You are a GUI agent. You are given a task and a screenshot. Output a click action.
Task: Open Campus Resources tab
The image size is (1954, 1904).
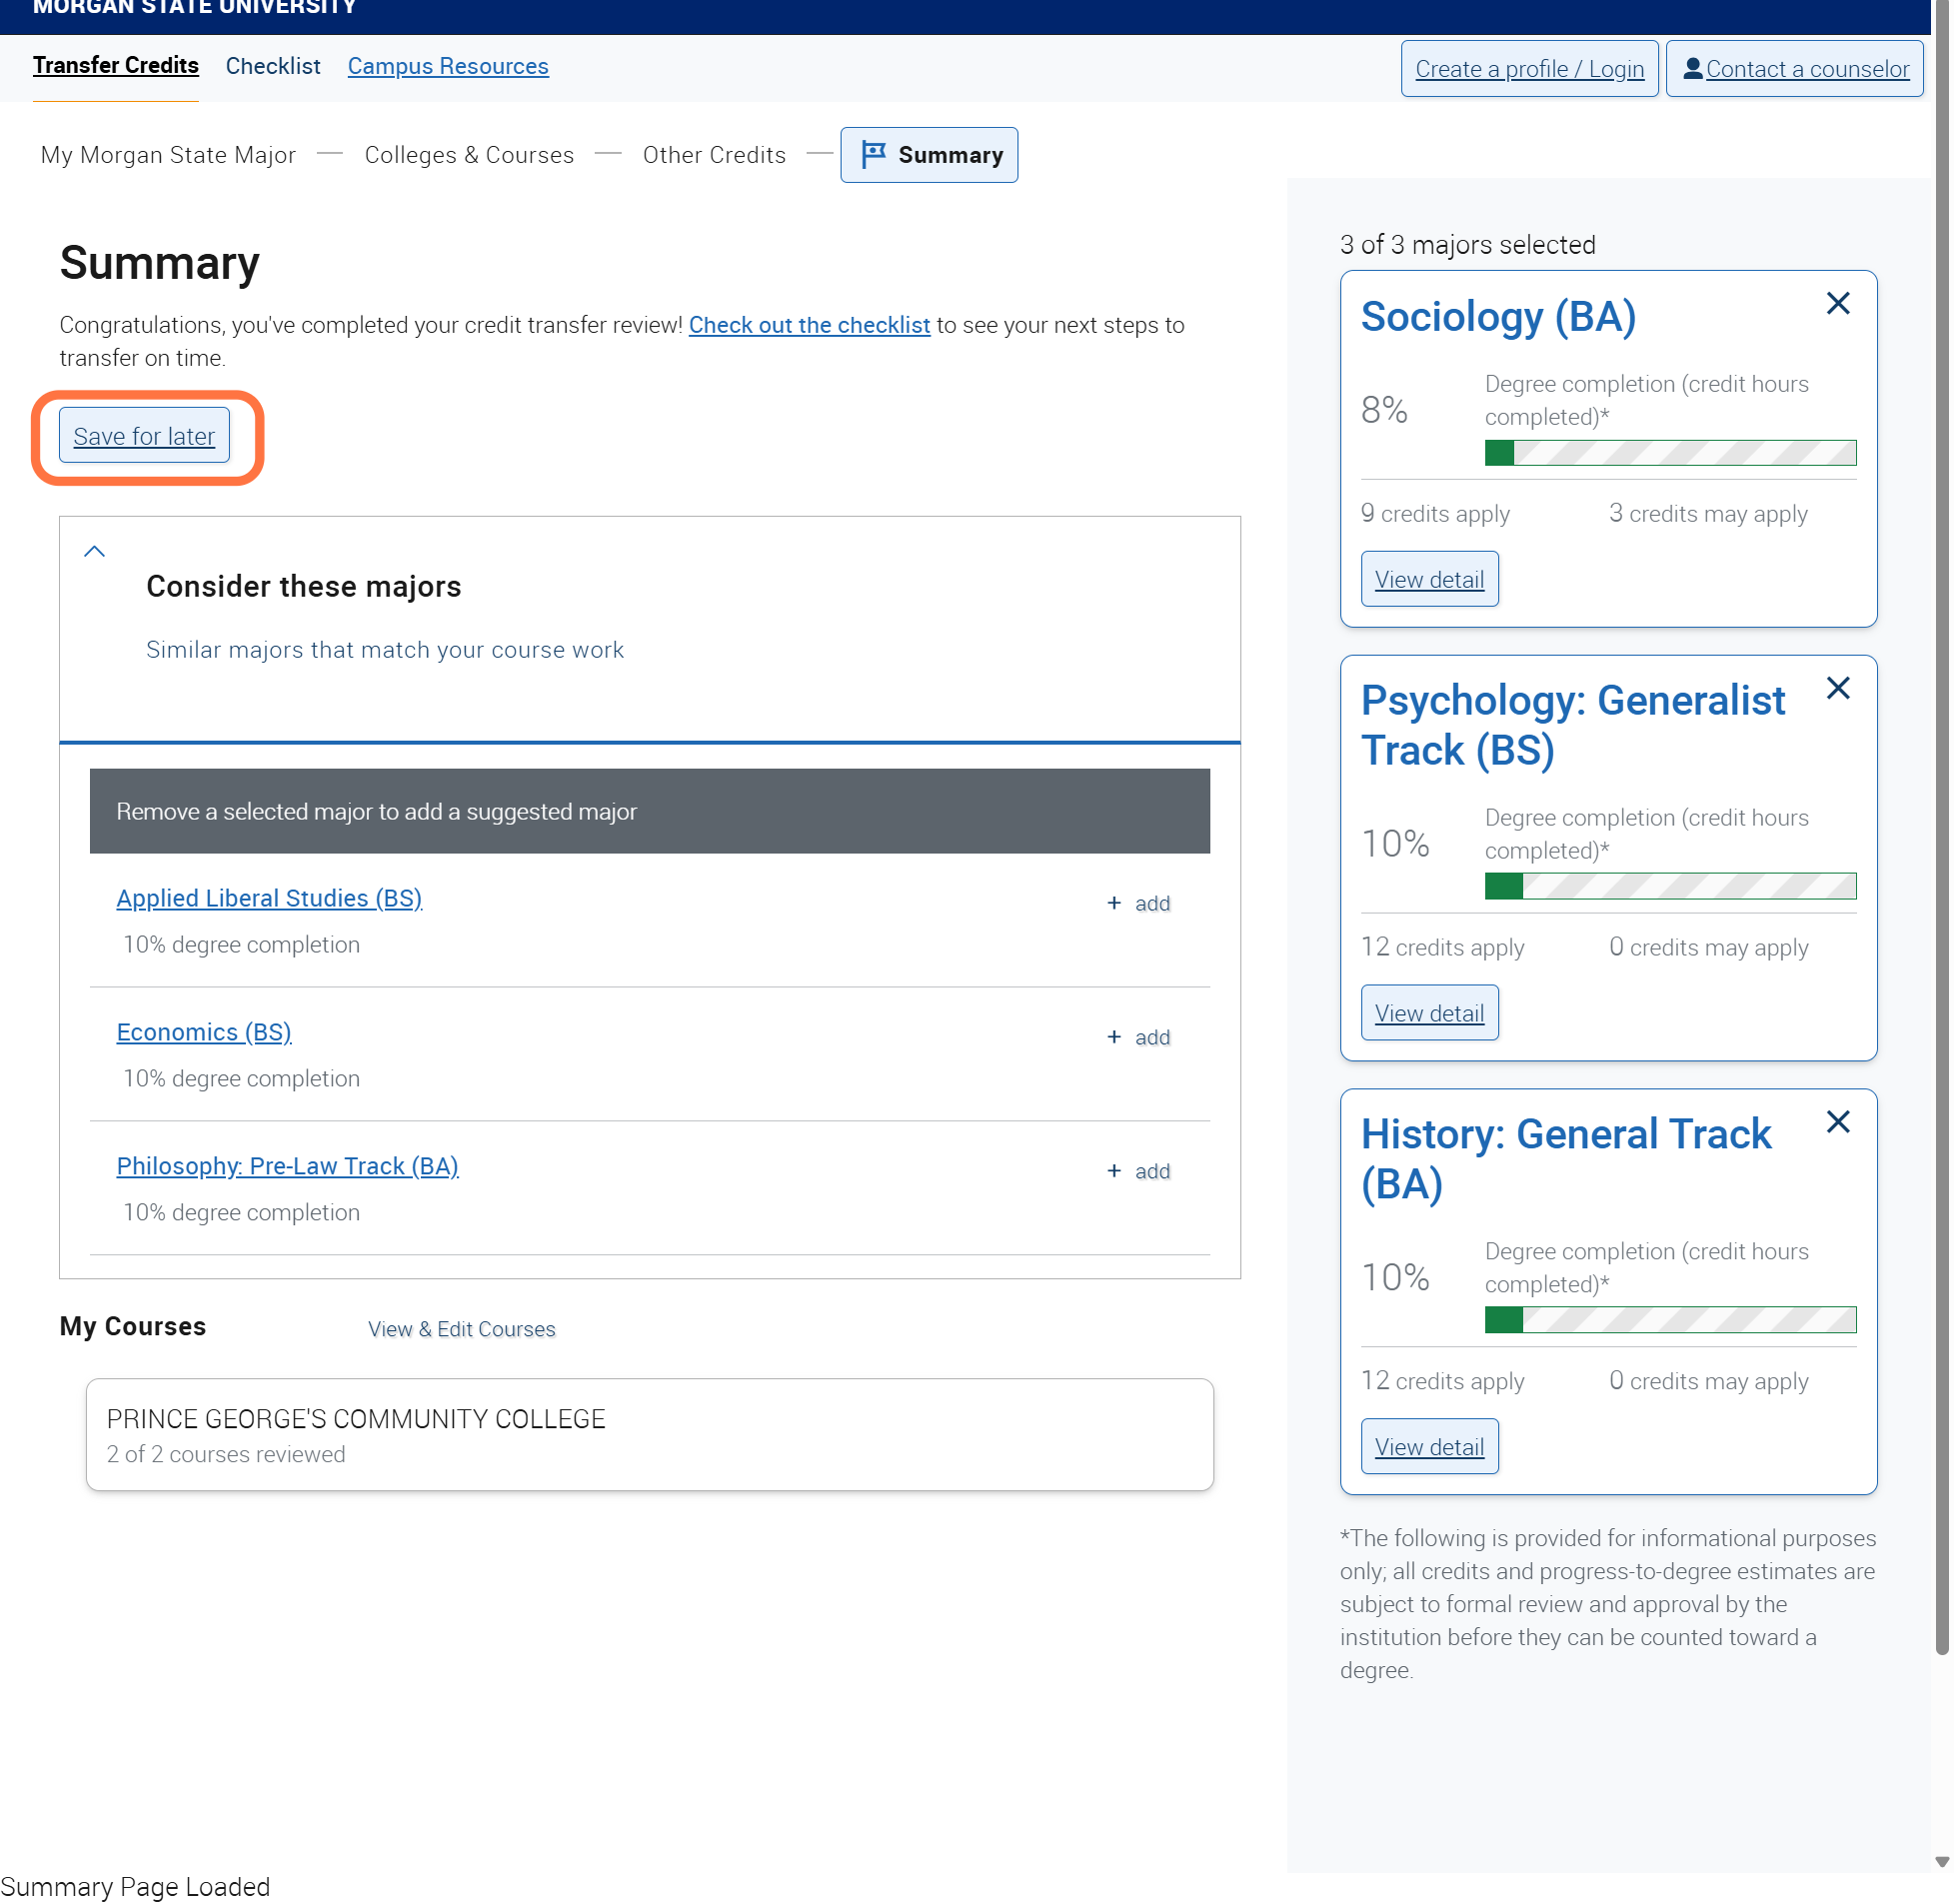[448, 66]
